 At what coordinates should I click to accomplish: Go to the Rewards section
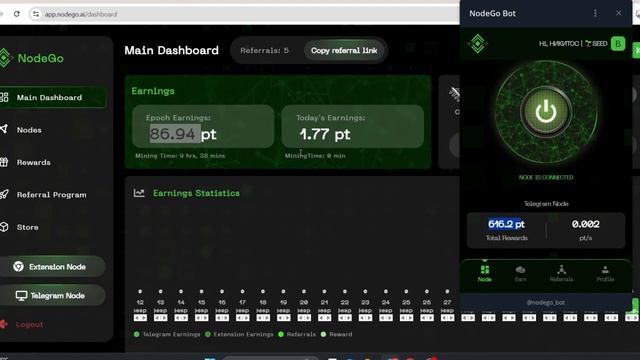coord(33,162)
